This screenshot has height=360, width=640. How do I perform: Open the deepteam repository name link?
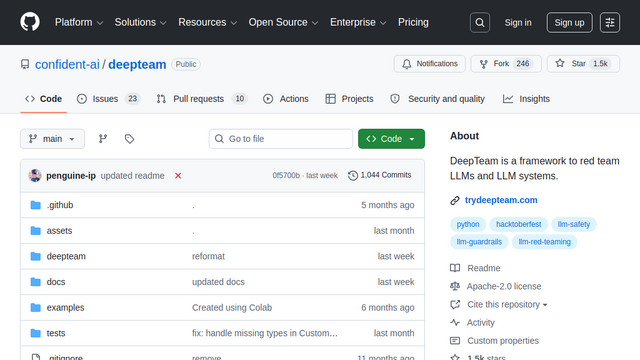137,64
